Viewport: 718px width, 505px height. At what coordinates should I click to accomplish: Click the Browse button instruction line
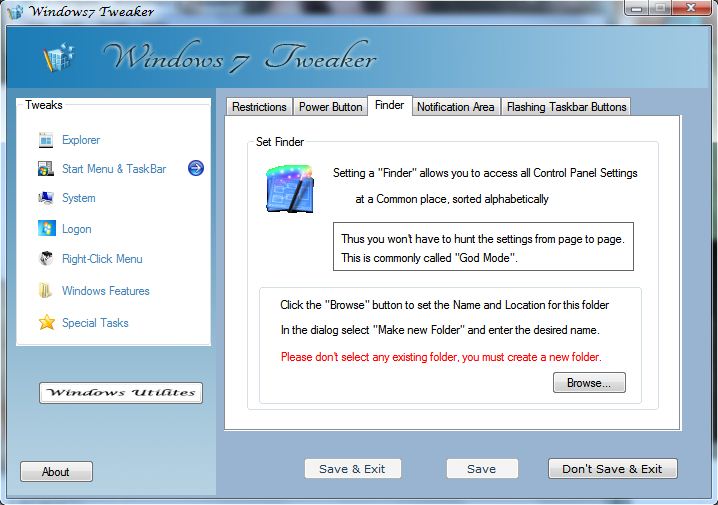(x=445, y=305)
